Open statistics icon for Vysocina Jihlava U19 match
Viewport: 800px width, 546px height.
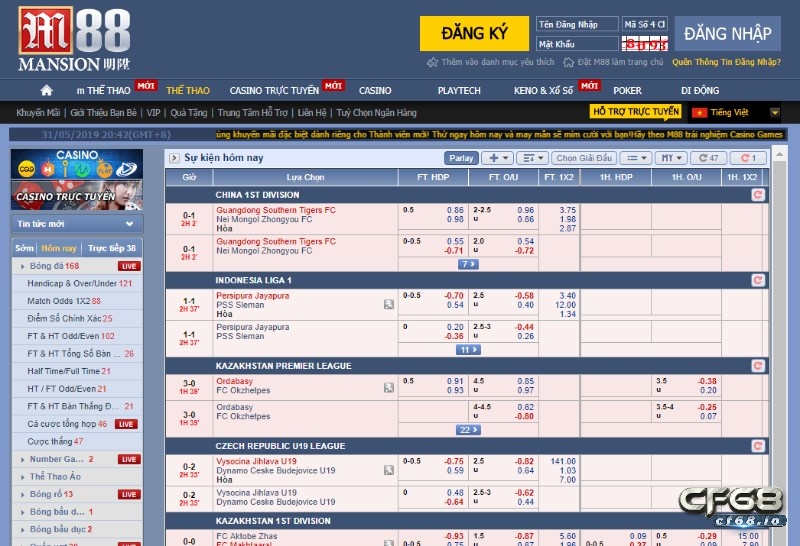389,470
